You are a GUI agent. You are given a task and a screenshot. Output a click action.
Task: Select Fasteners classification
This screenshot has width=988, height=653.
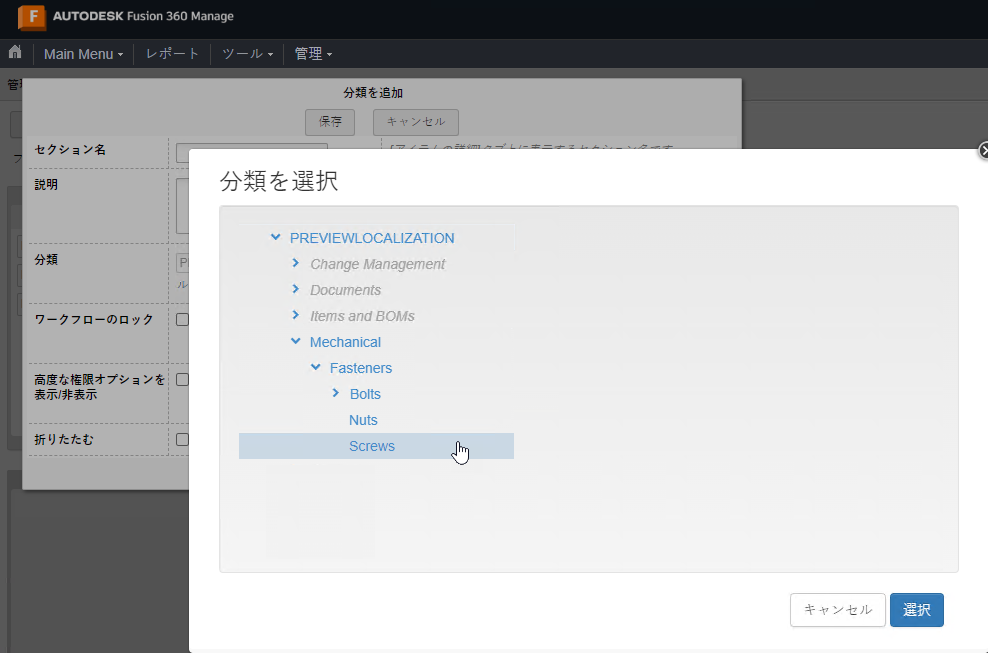pos(360,368)
